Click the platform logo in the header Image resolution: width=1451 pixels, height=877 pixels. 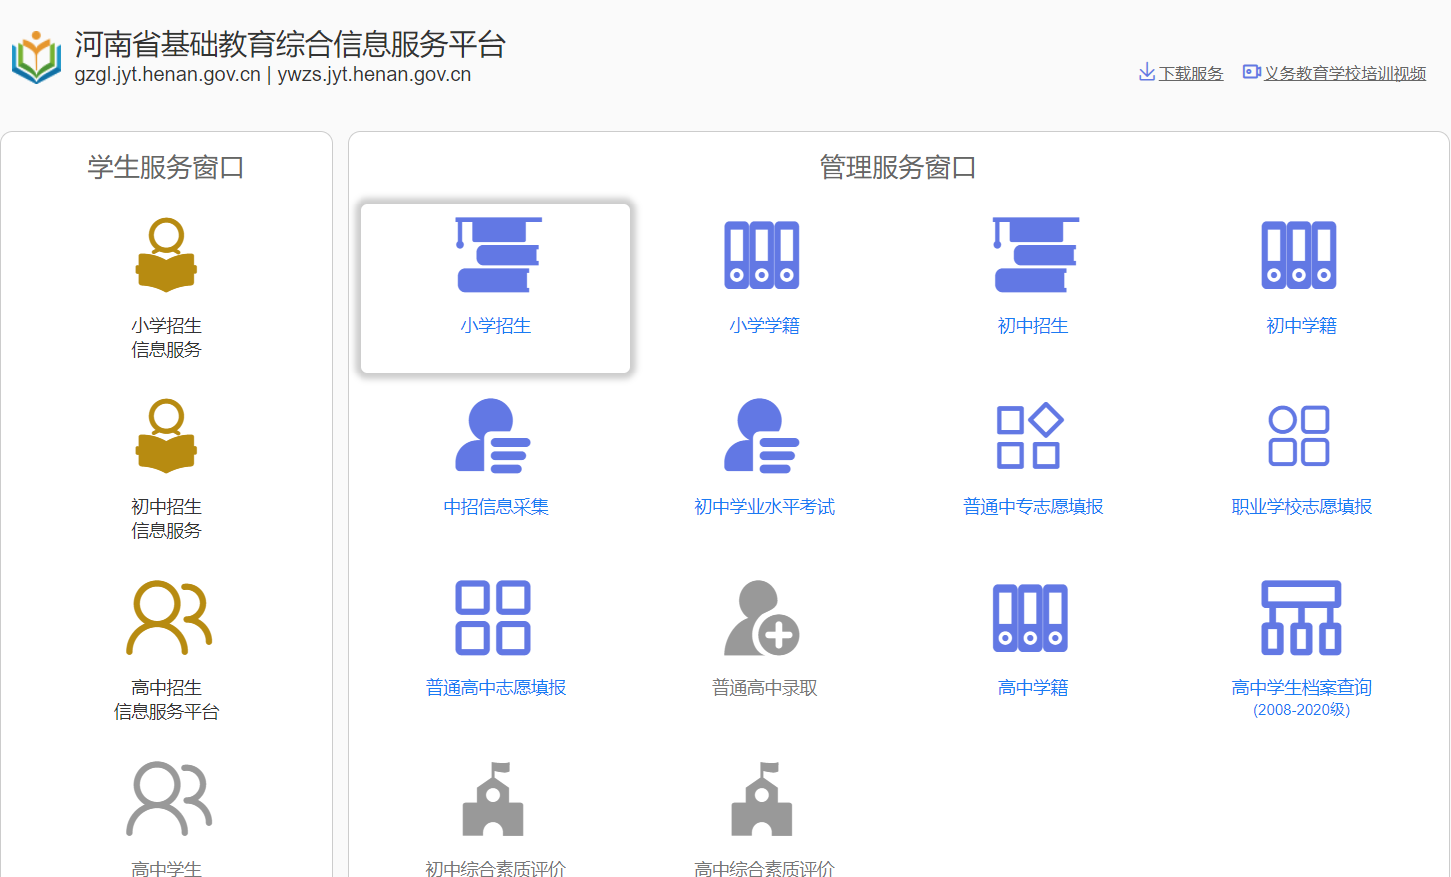coord(37,57)
